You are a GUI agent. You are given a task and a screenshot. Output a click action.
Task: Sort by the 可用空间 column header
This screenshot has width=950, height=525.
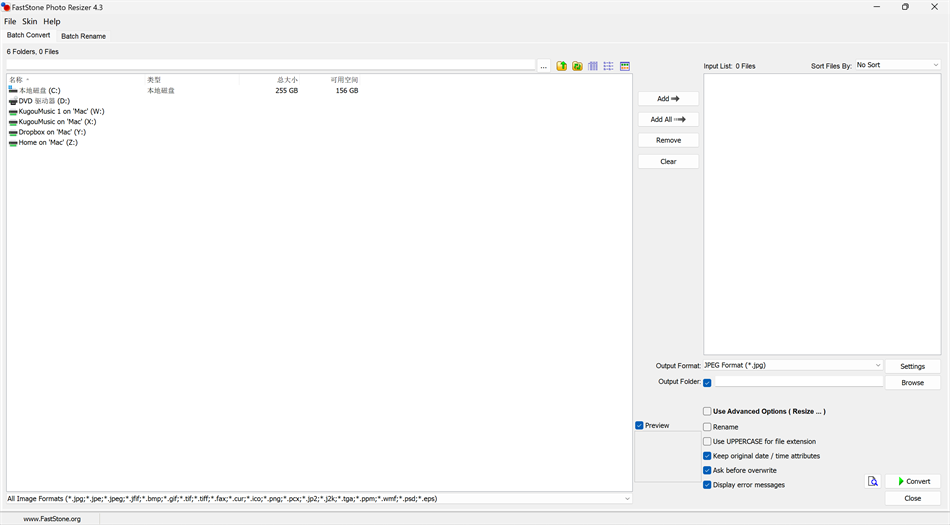[330, 80]
